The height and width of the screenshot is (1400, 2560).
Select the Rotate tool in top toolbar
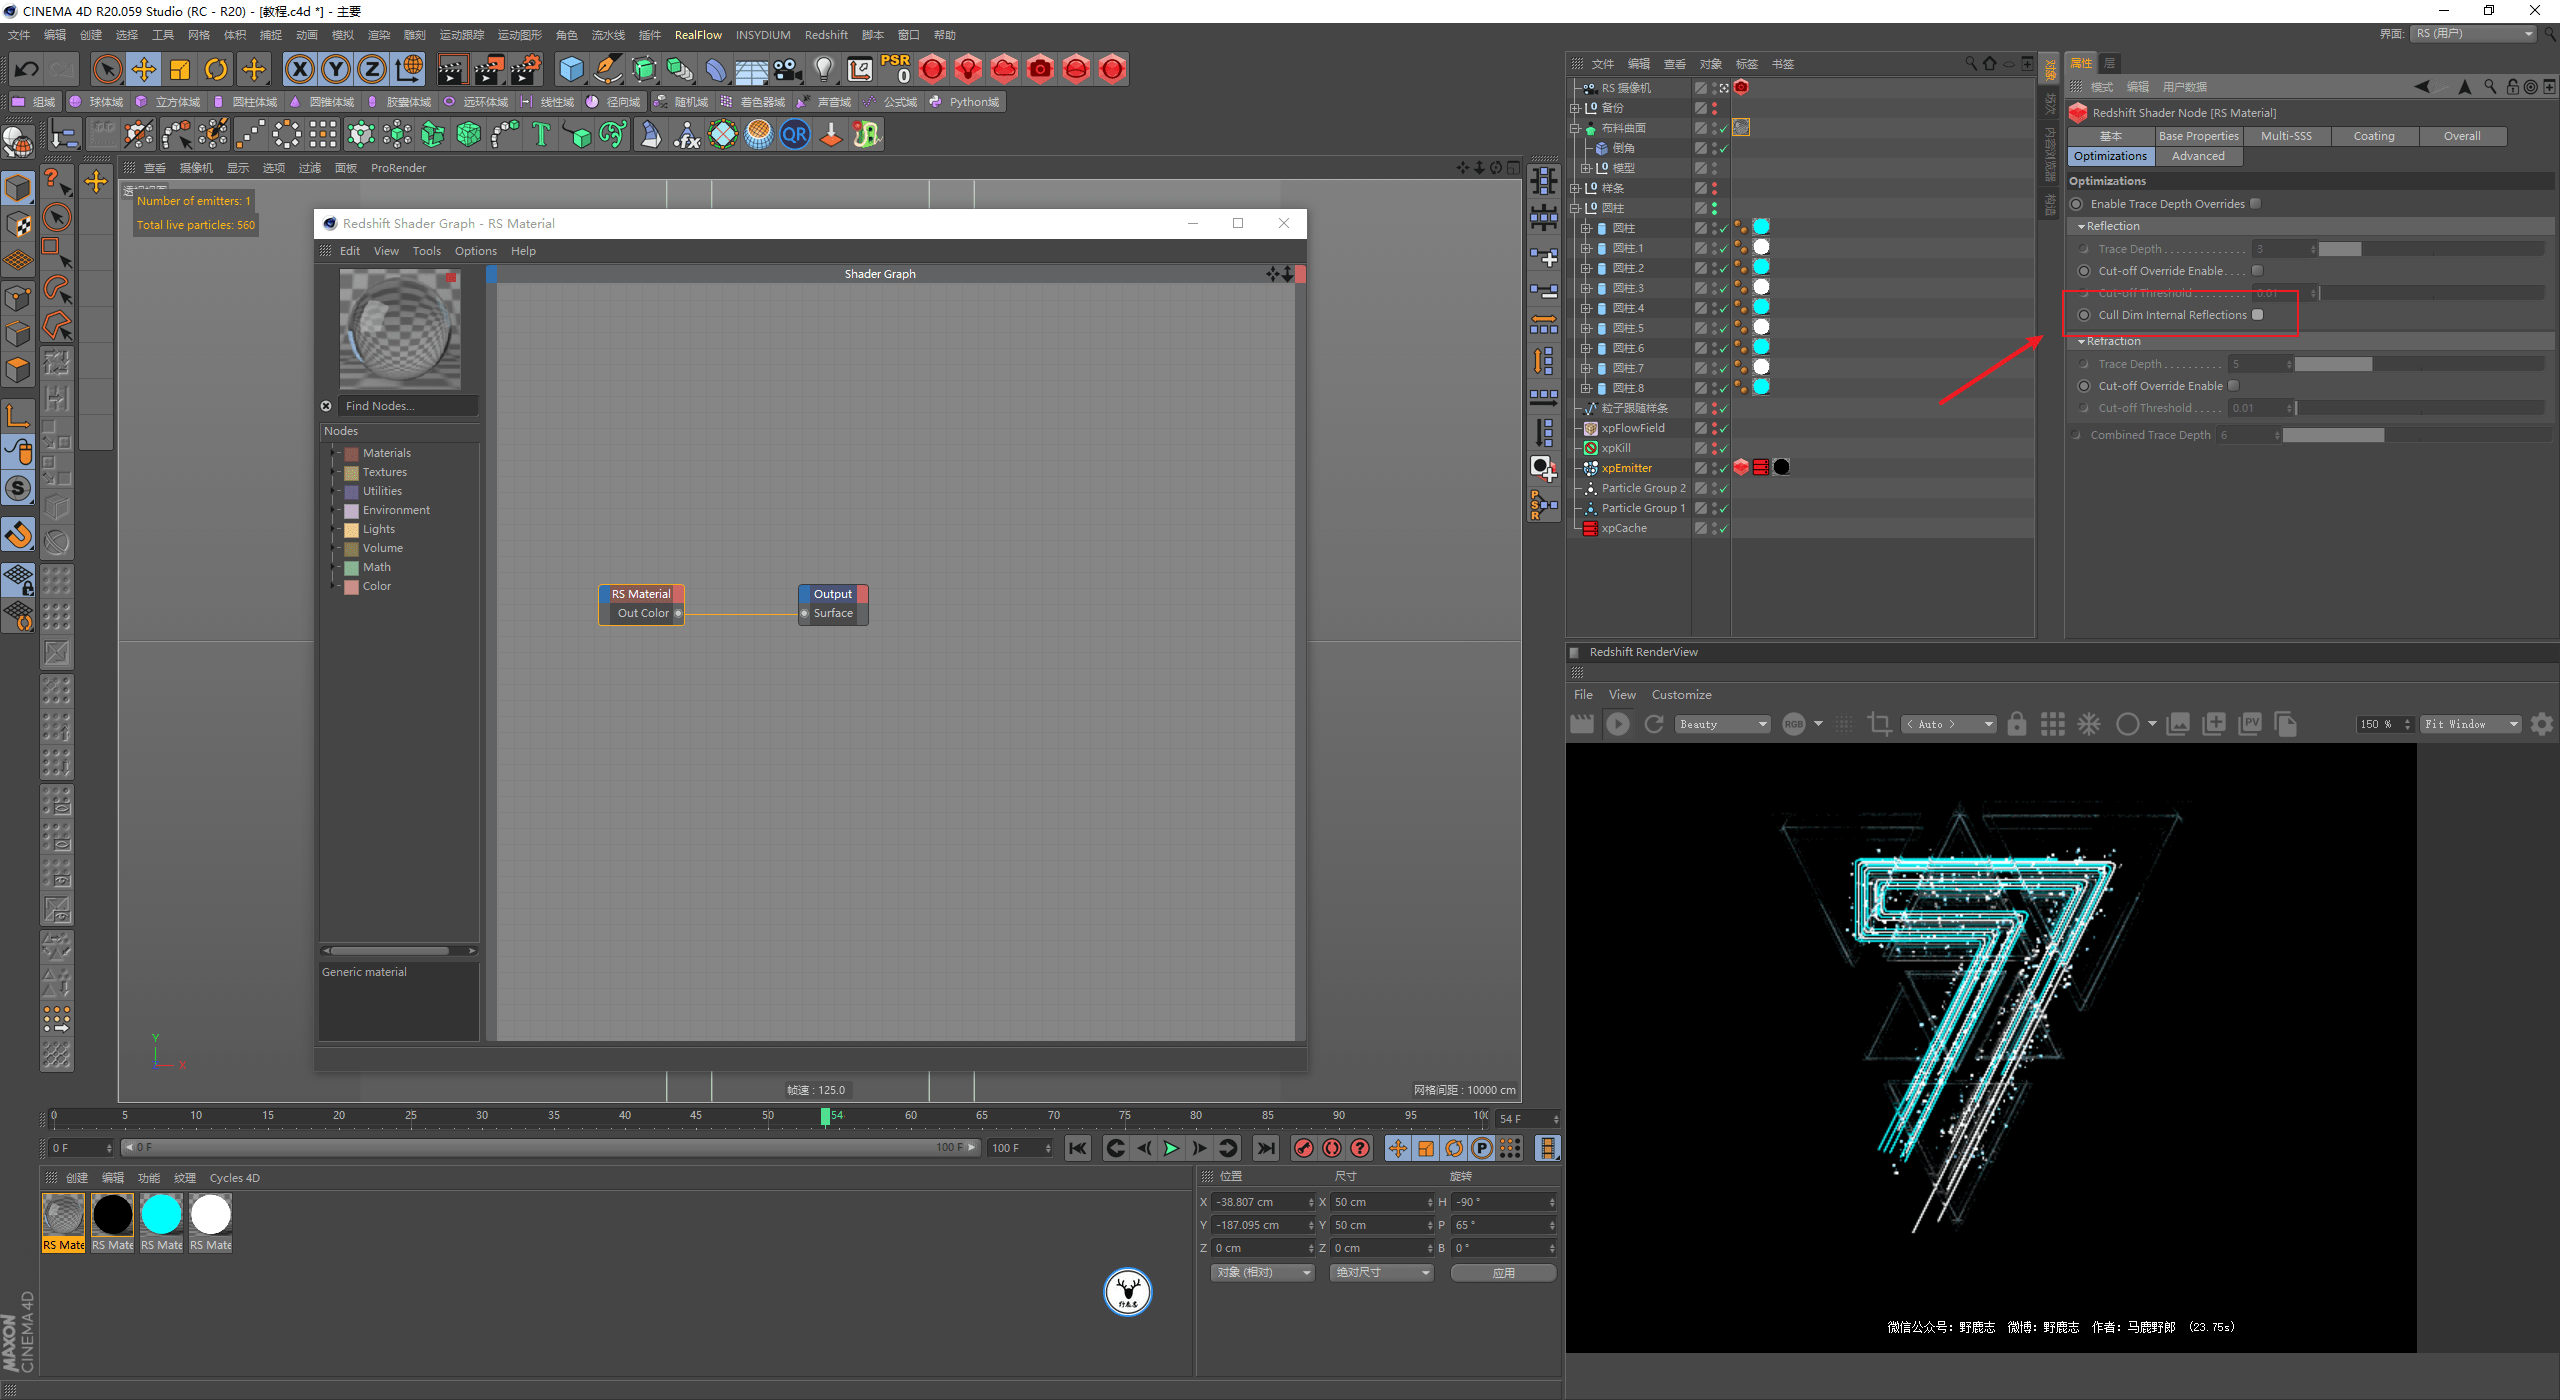click(216, 69)
